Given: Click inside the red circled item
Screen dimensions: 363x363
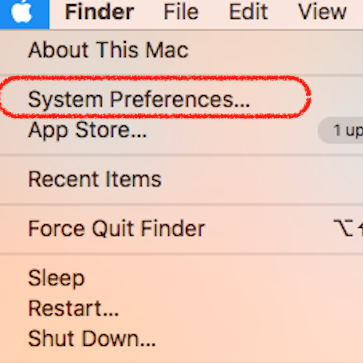Looking at the screenshot, I should click(155, 97).
